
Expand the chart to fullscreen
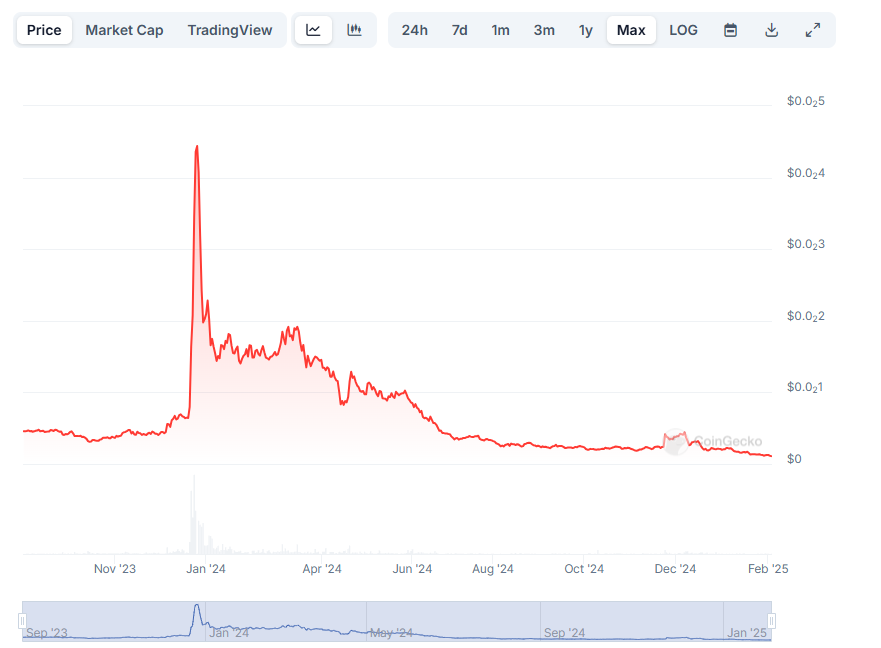(x=812, y=30)
